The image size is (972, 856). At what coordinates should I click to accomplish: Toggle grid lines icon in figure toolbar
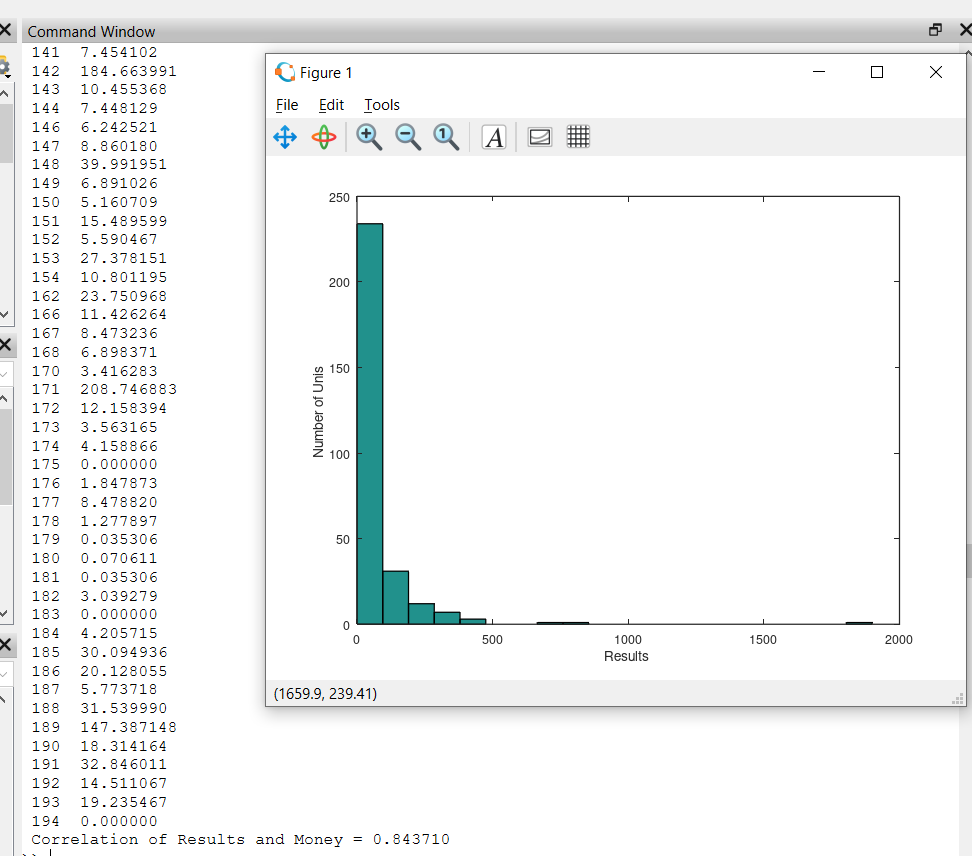(578, 137)
